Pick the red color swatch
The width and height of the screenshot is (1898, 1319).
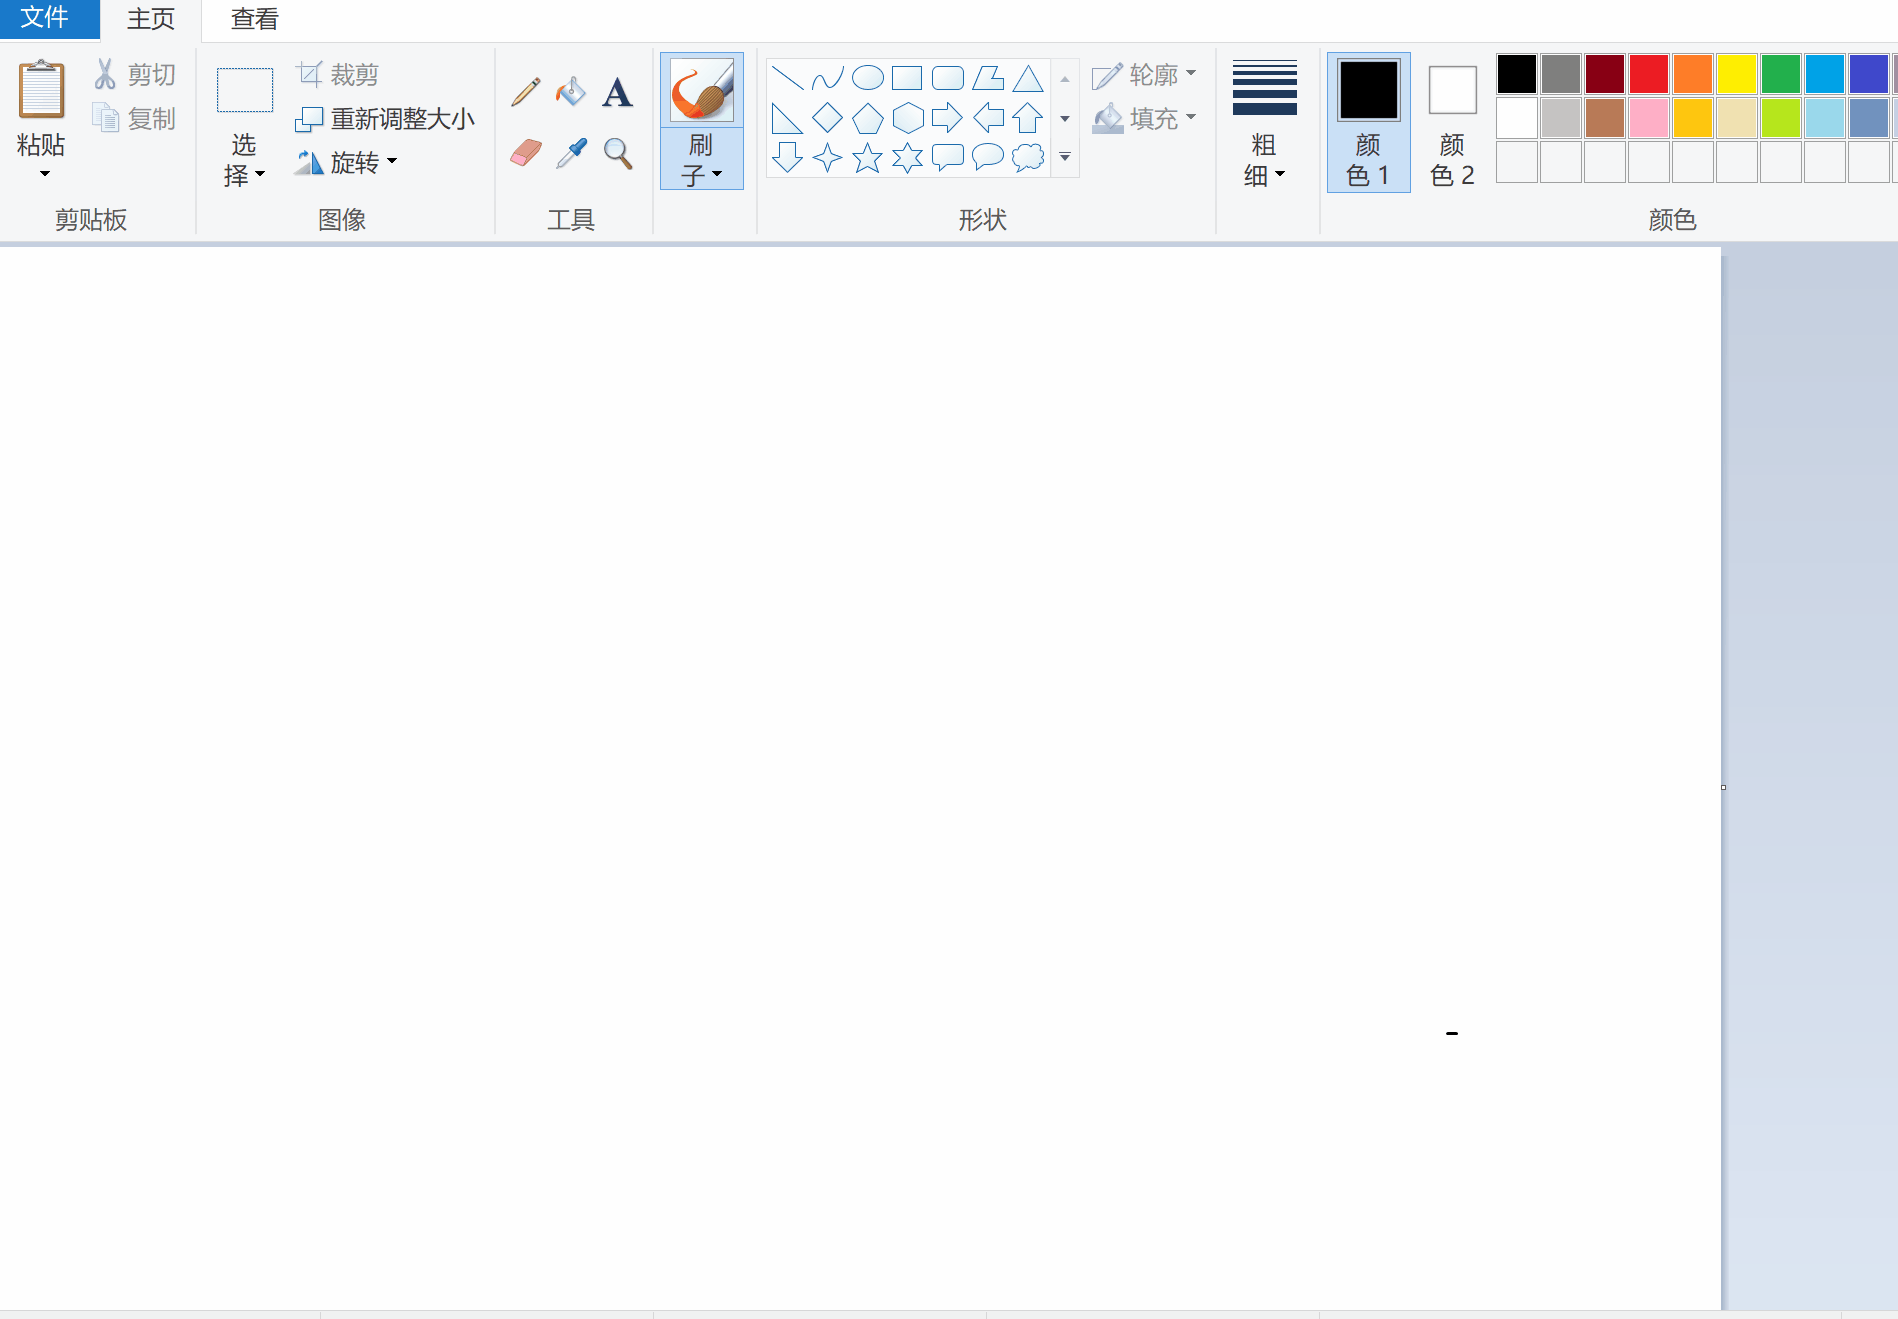[1648, 74]
